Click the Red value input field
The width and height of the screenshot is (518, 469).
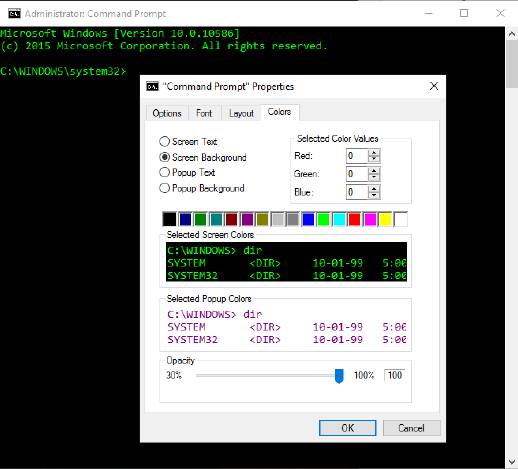click(357, 156)
